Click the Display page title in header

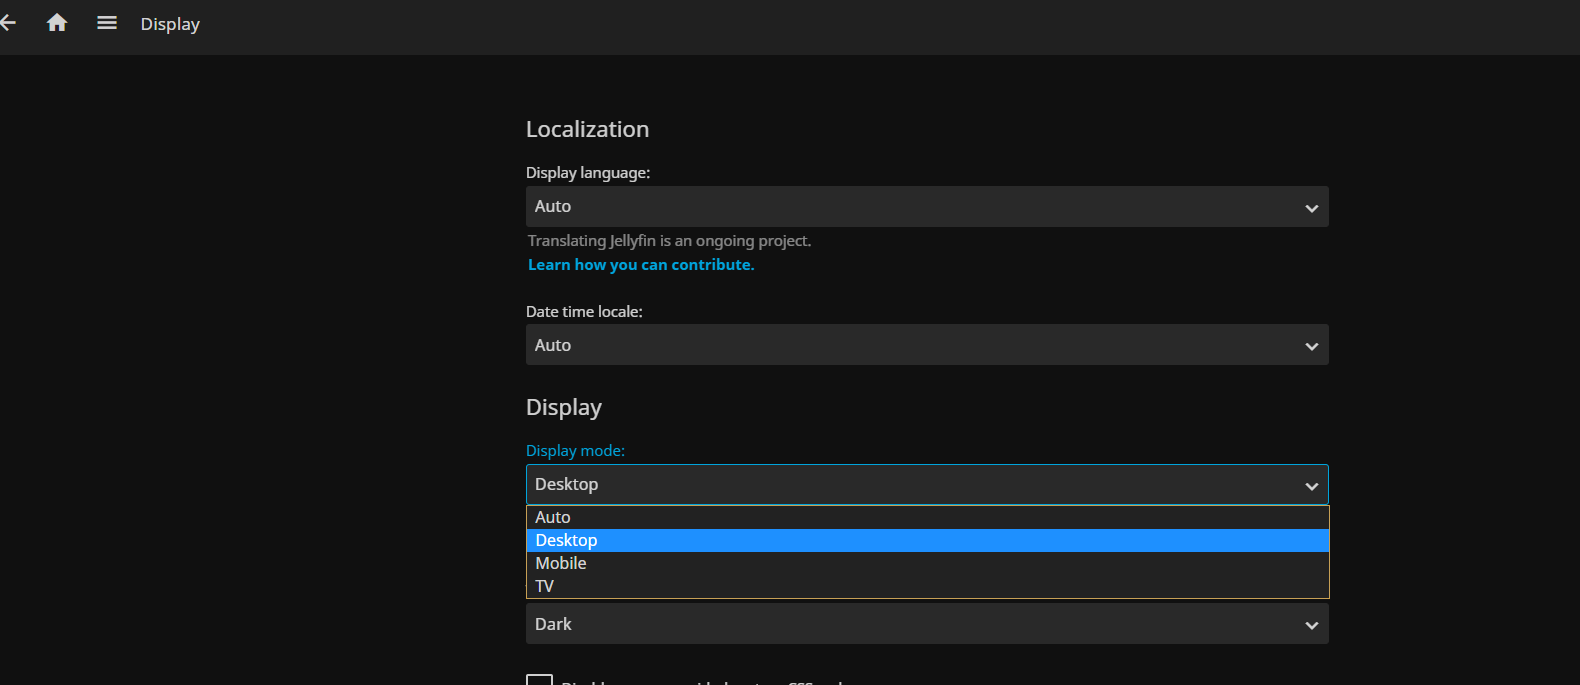(170, 24)
